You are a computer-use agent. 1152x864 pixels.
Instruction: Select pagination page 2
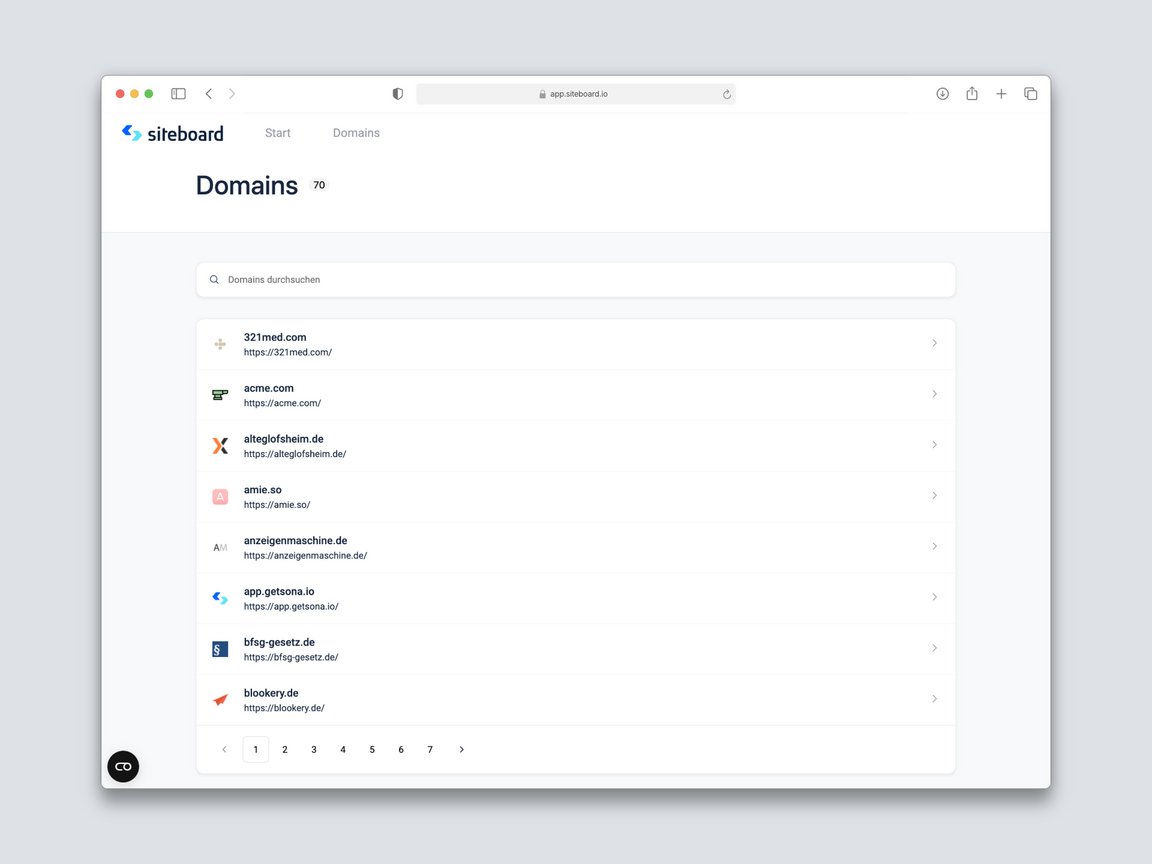pos(285,749)
